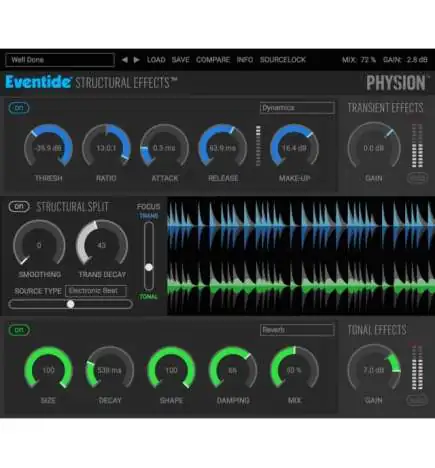
Task: Click the Tonal Effects GAIN knob
Action: point(374,368)
